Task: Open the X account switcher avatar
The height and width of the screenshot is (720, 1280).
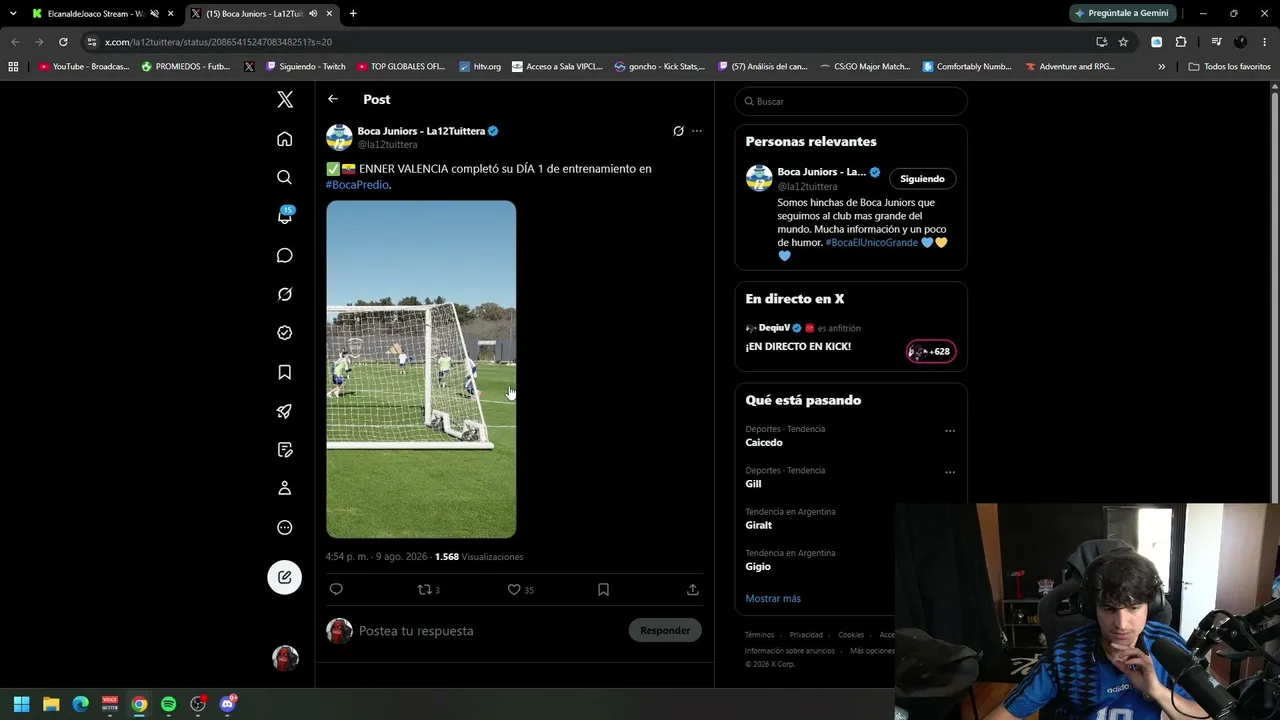Action: click(285, 657)
